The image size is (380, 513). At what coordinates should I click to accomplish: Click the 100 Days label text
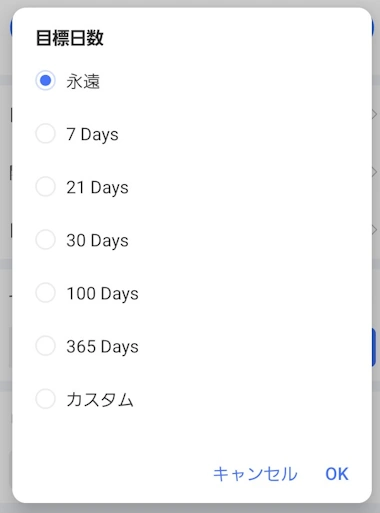pos(102,294)
